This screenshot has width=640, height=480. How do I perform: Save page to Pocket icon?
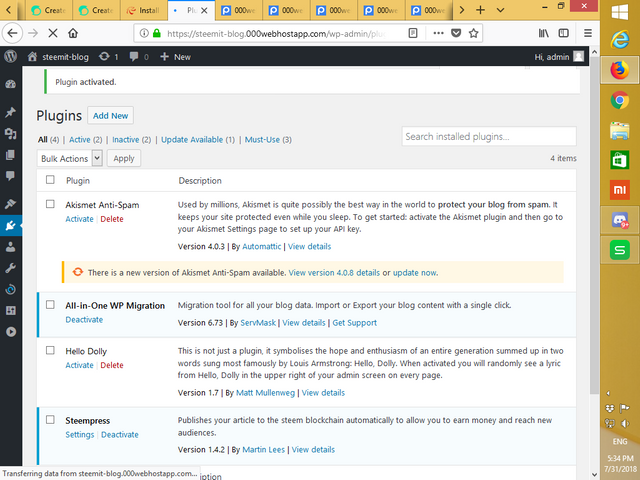pyautogui.click(x=456, y=33)
